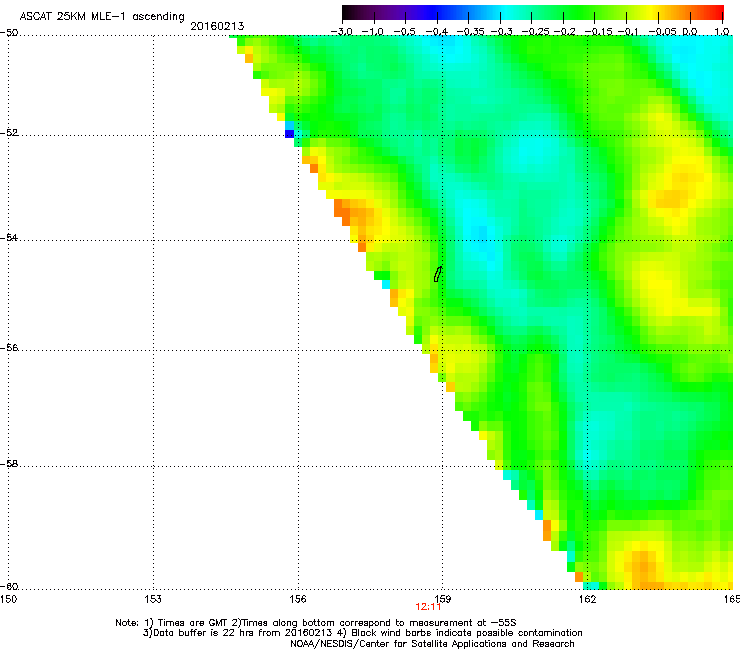Click the -0.05 color scale label
The image size is (740, 650).
point(662,32)
